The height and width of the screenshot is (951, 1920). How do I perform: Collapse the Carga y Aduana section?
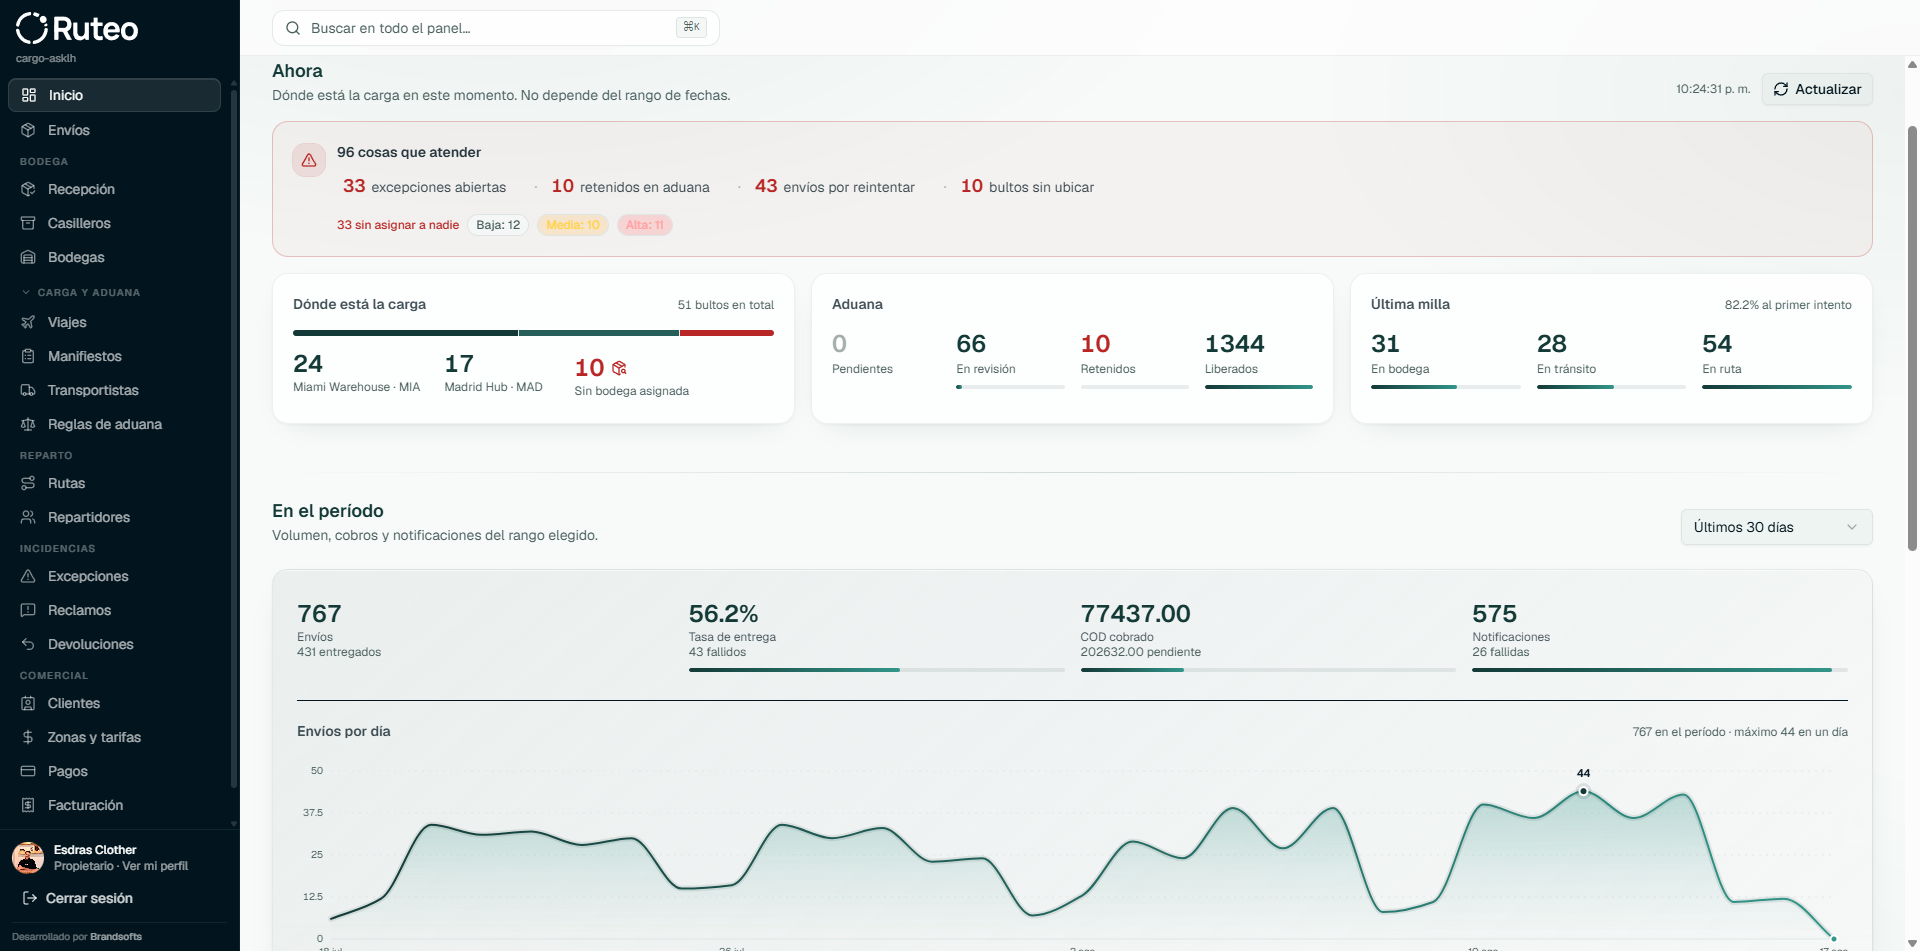[80, 292]
